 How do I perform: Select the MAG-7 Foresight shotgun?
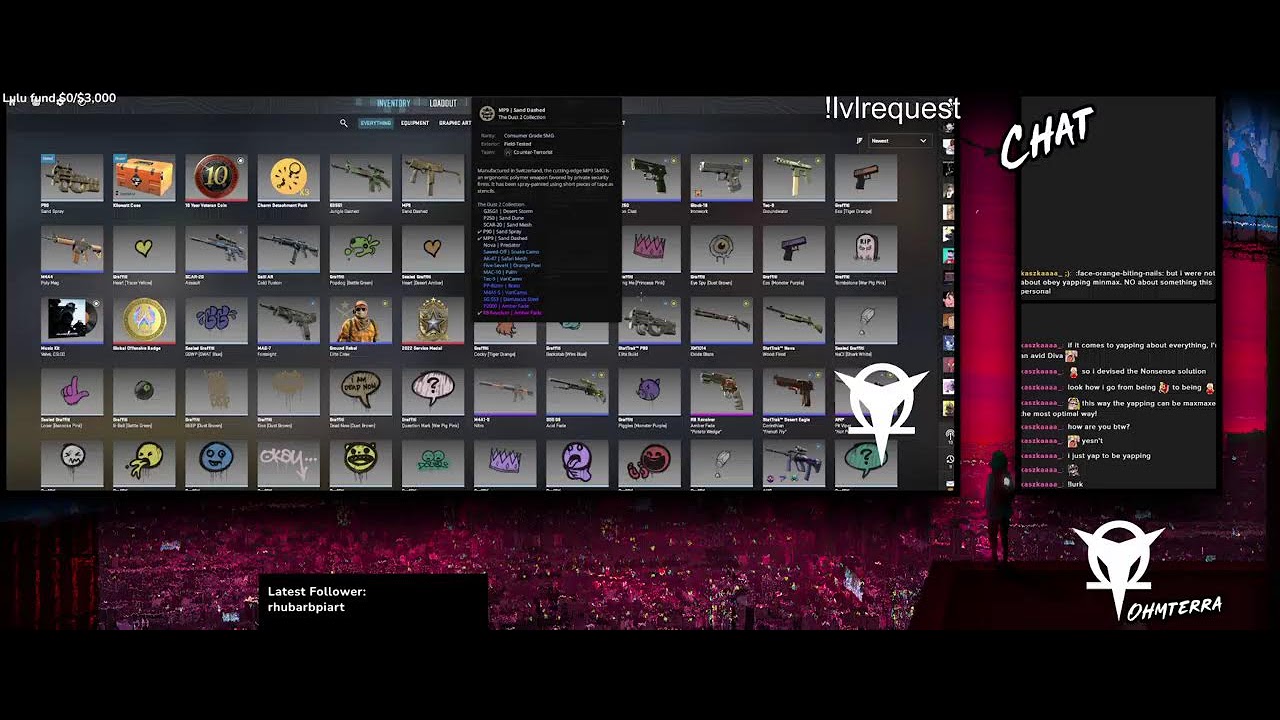(288, 320)
